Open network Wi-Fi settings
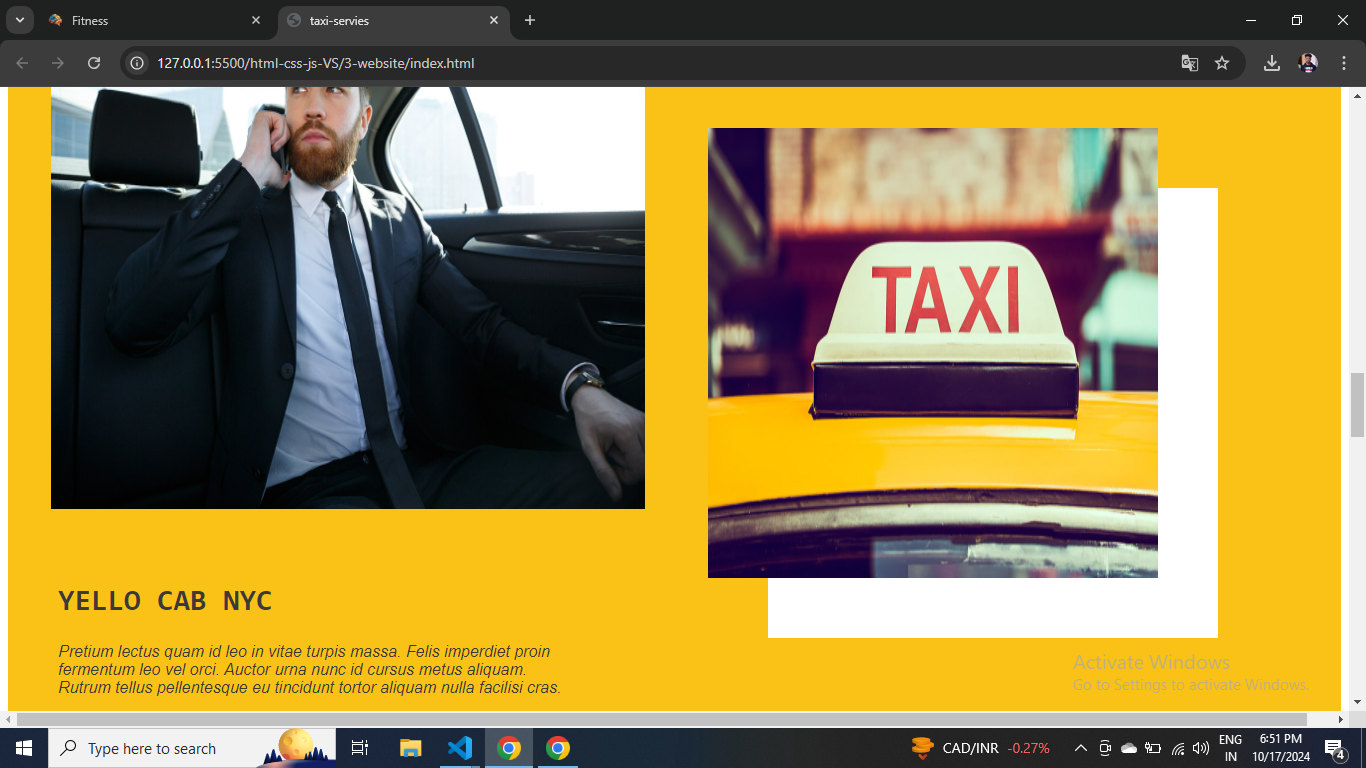1366x768 pixels. [x=1178, y=748]
